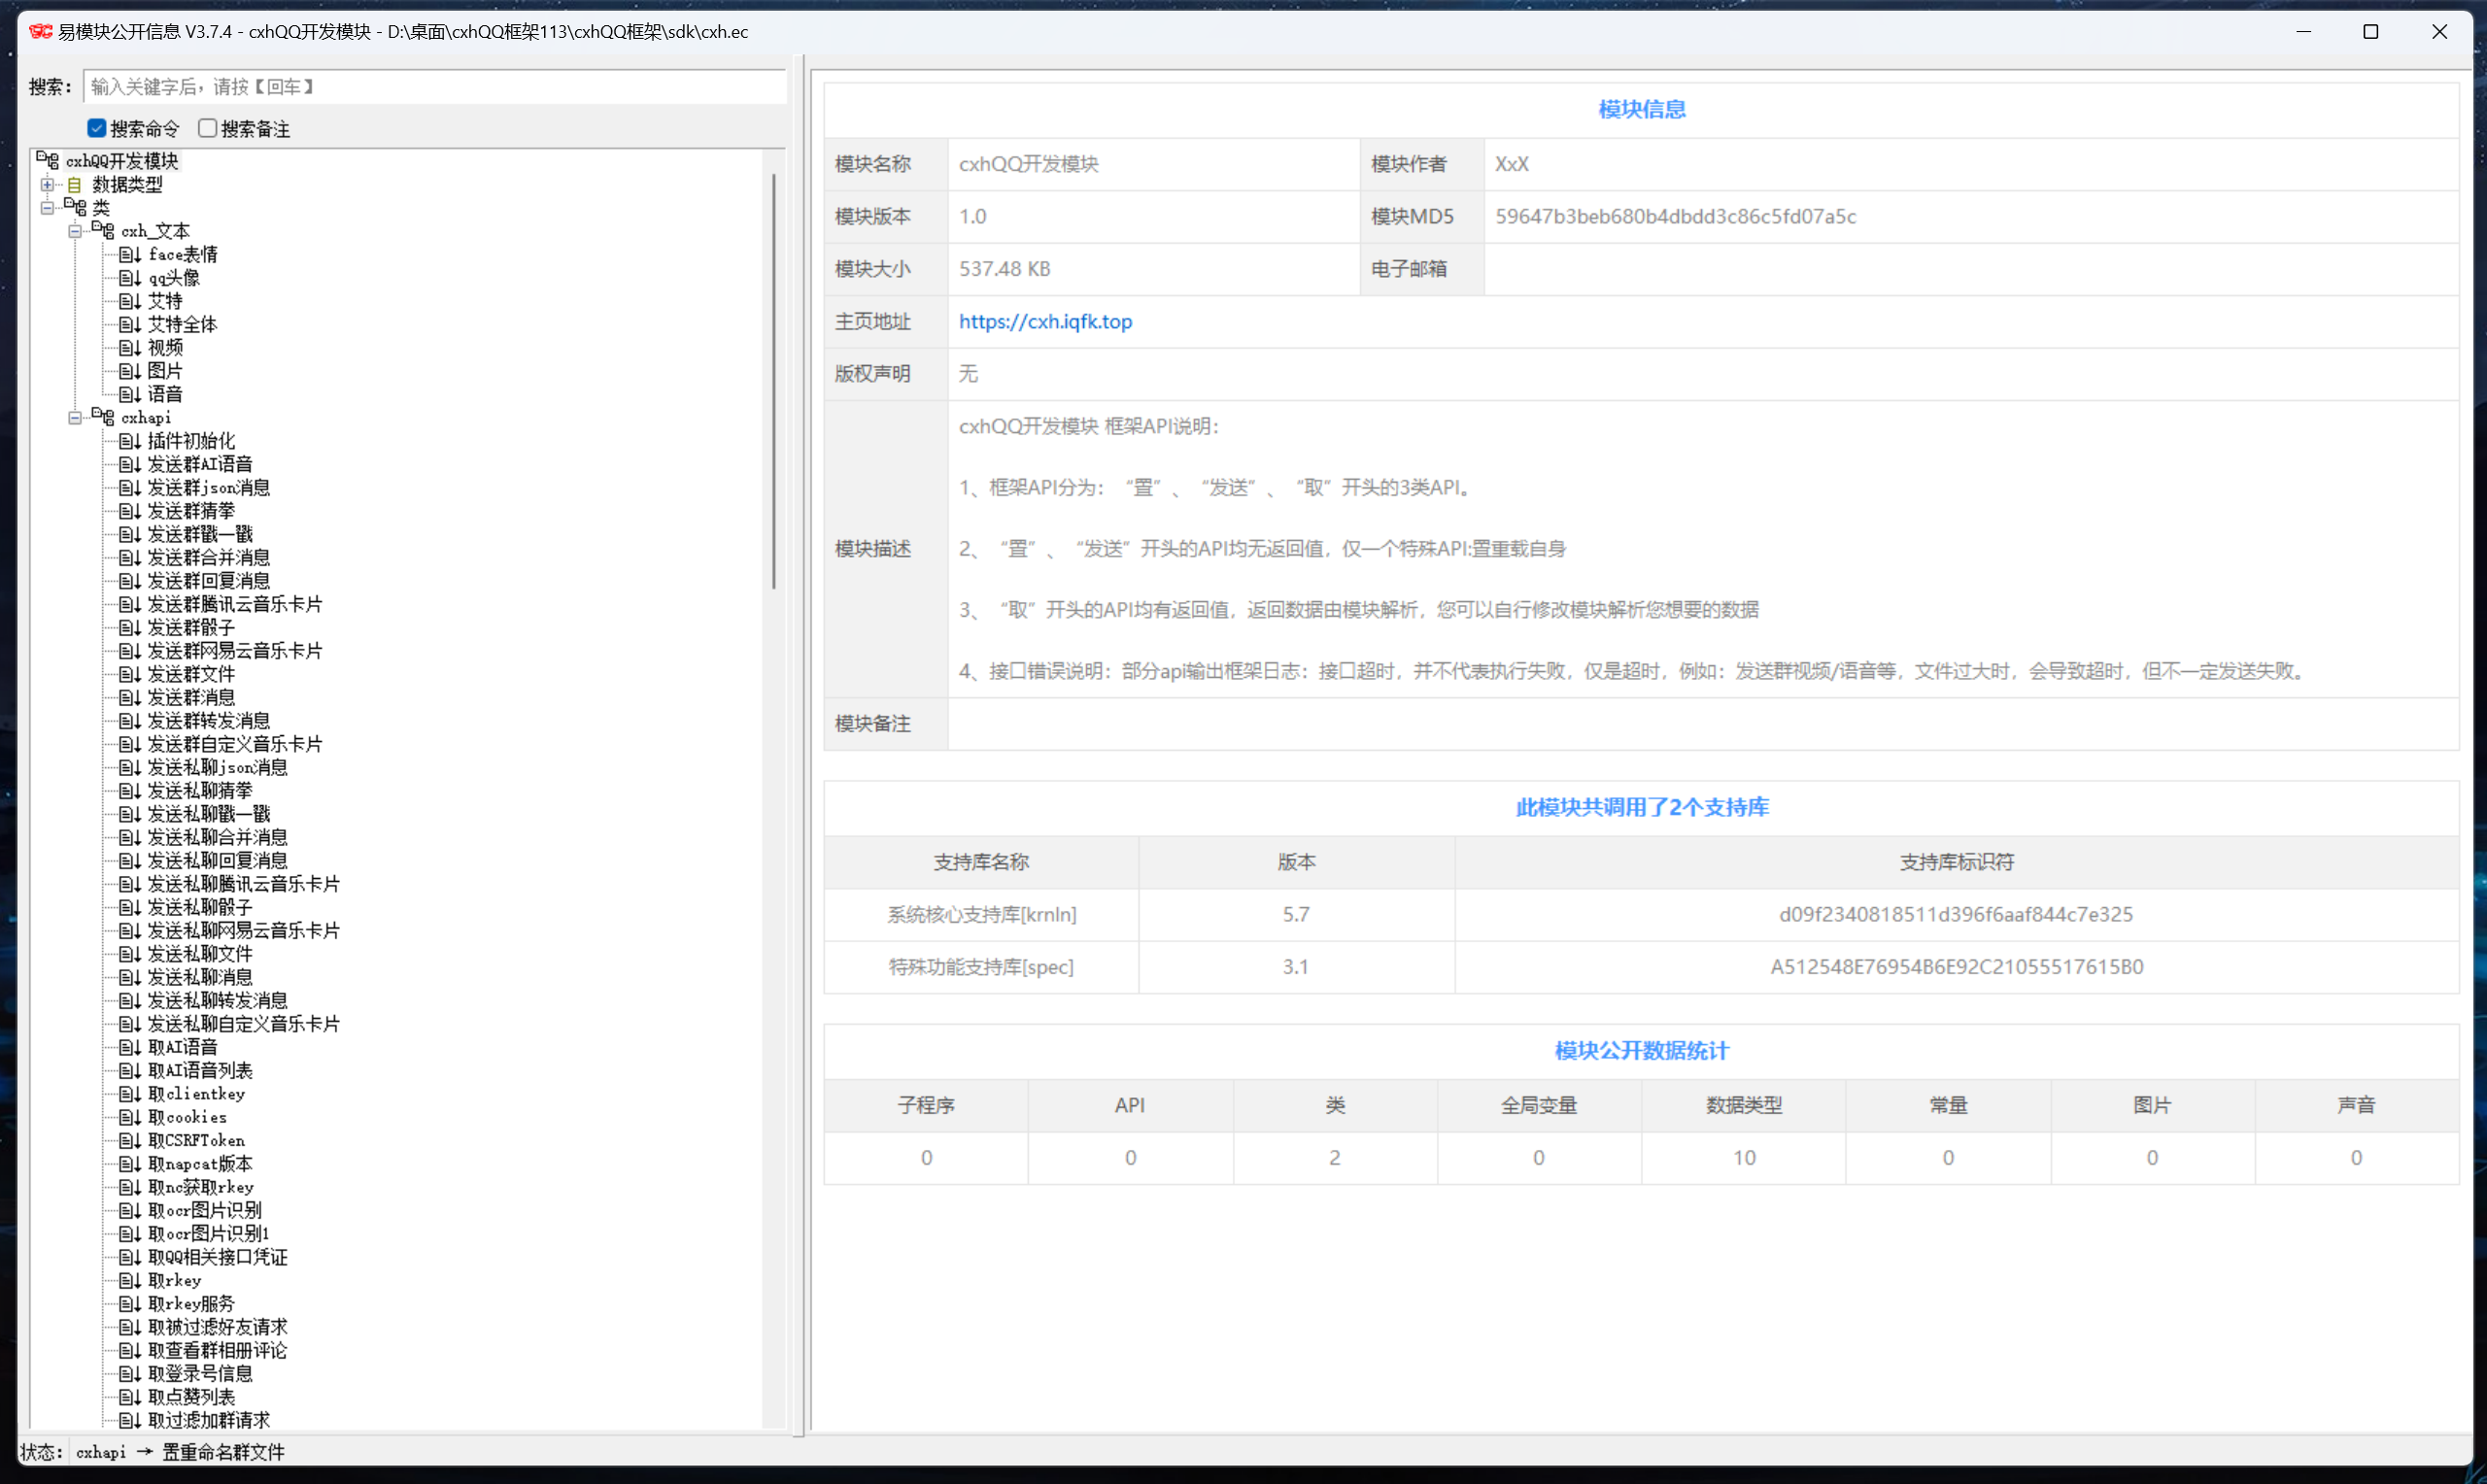Click the class icon next to cxh_文本
The image size is (2487, 1484).
[102, 231]
